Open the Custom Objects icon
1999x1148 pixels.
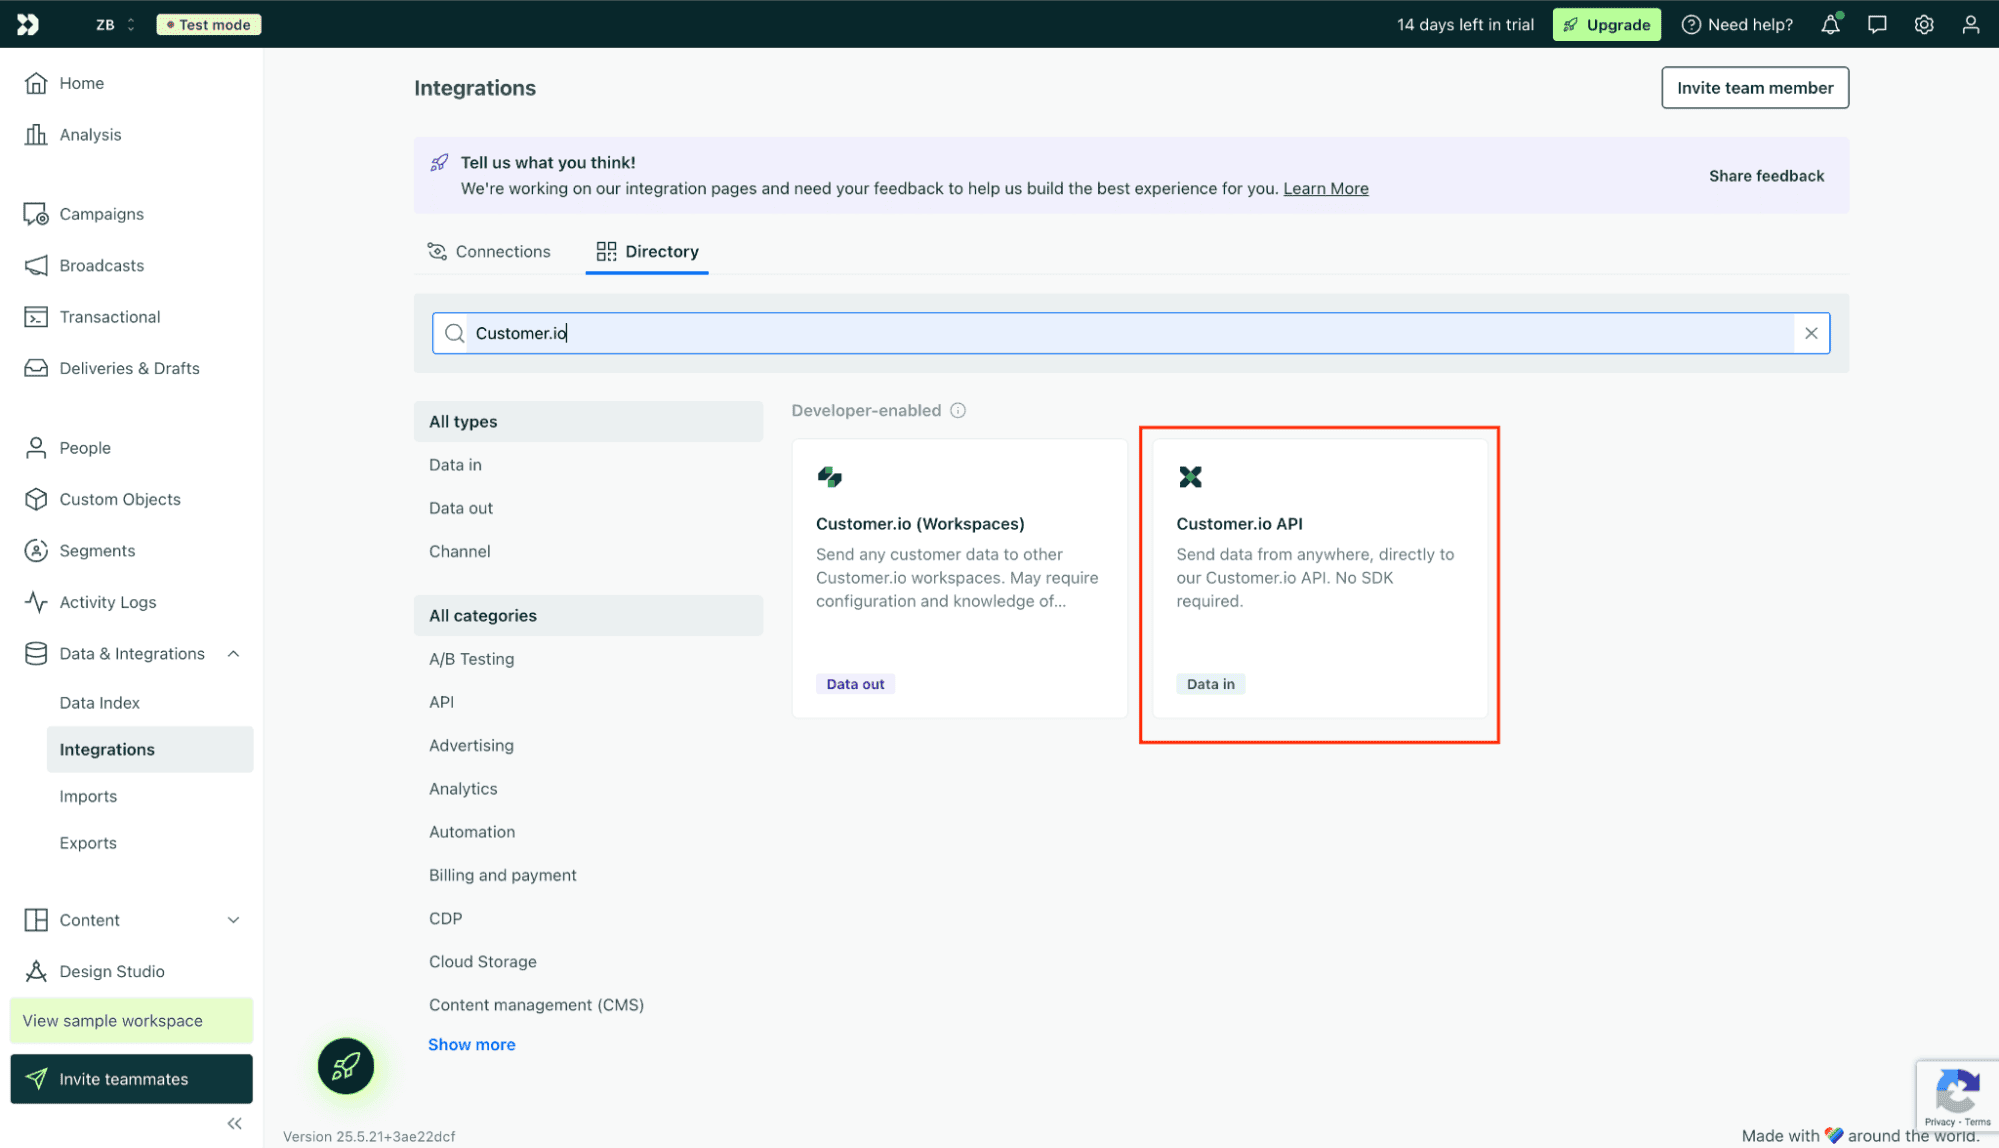point(35,499)
